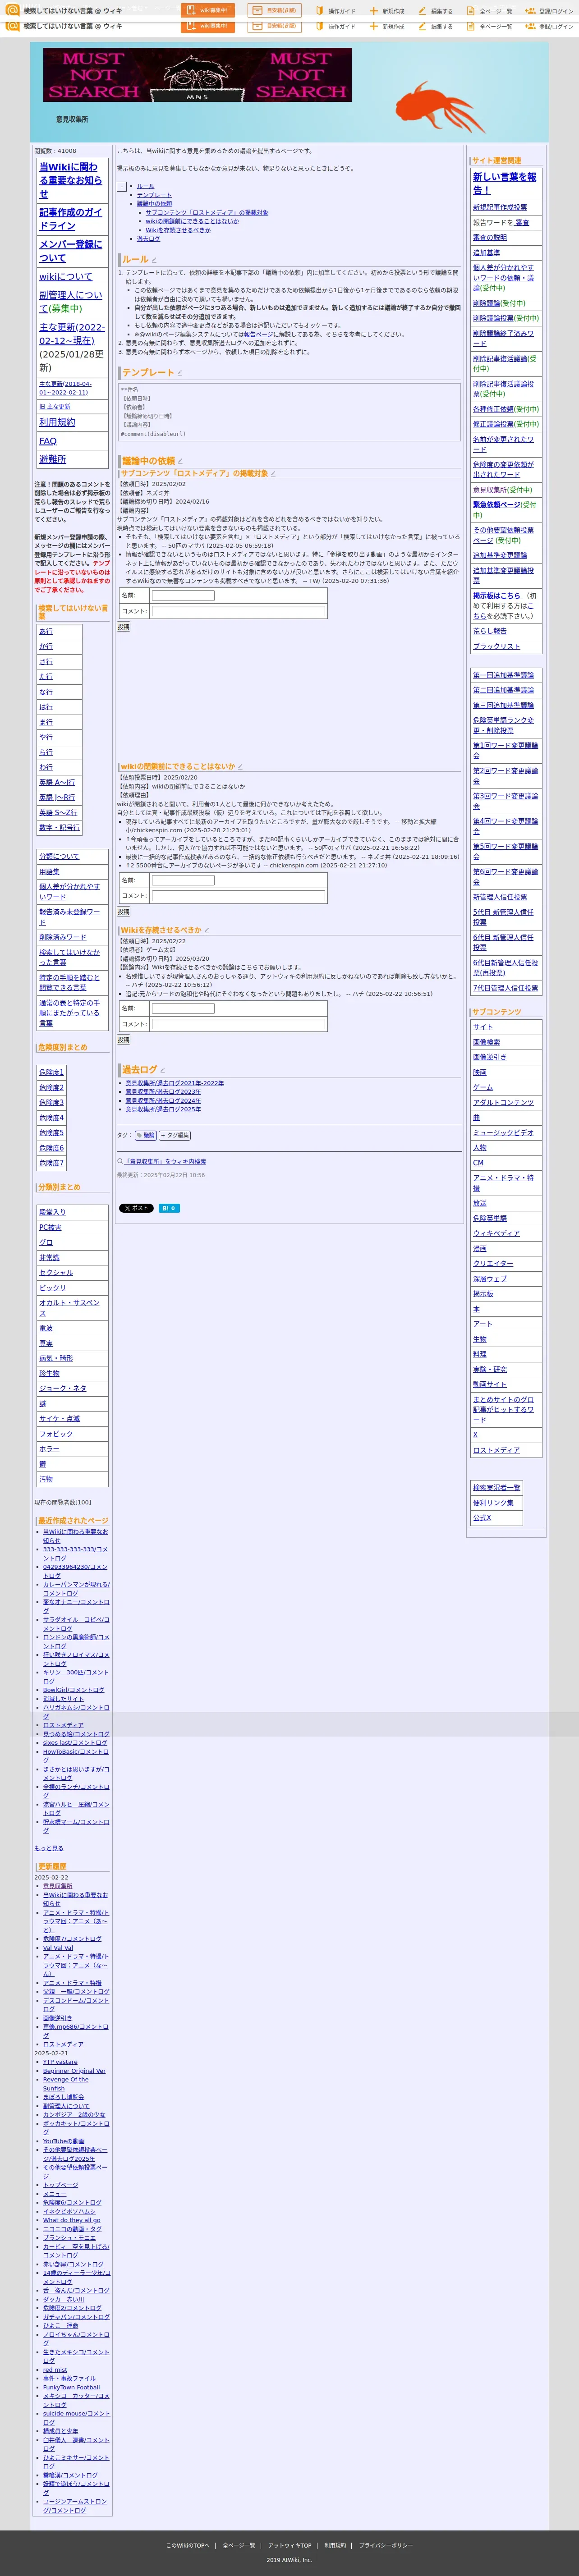The image size is (579, 2576).
Task: Open 危険度1 in the danger level list
Action: (51, 1072)
